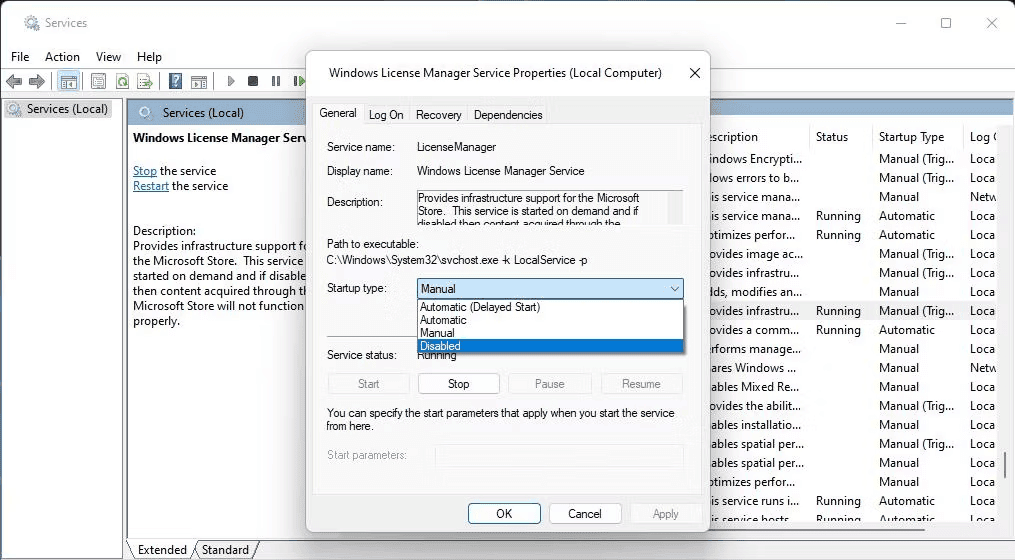Click the Export List toolbar icon

145,81
